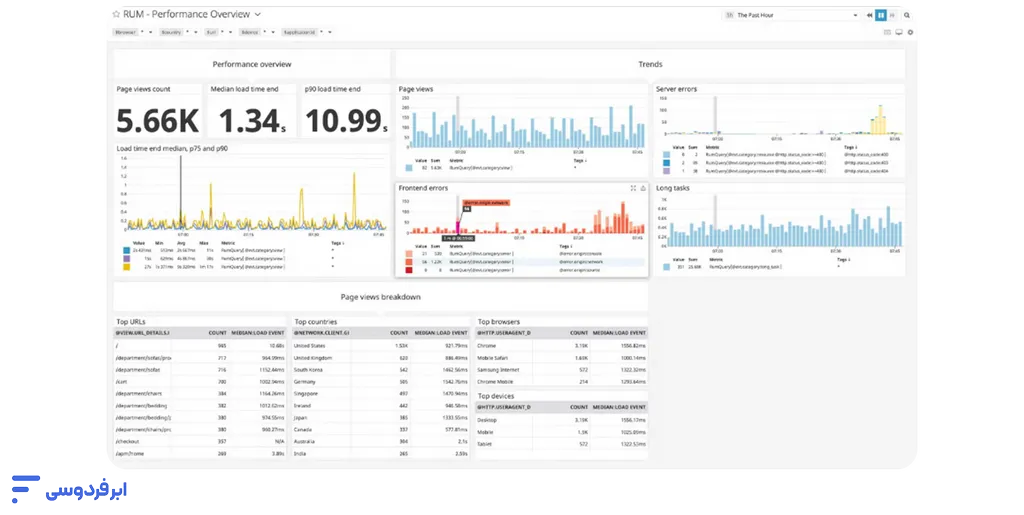The height and width of the screenshot is (515, 1024).
Task: Select the /cart row in Top URLs
Action: pos(200,382)
